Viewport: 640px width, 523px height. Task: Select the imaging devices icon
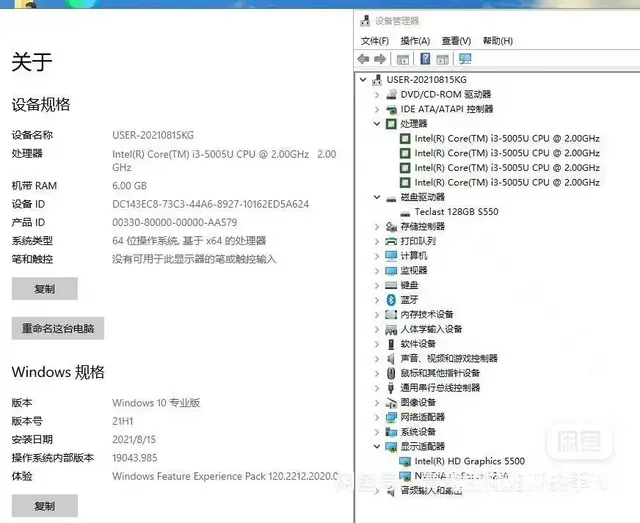[391, 403]
